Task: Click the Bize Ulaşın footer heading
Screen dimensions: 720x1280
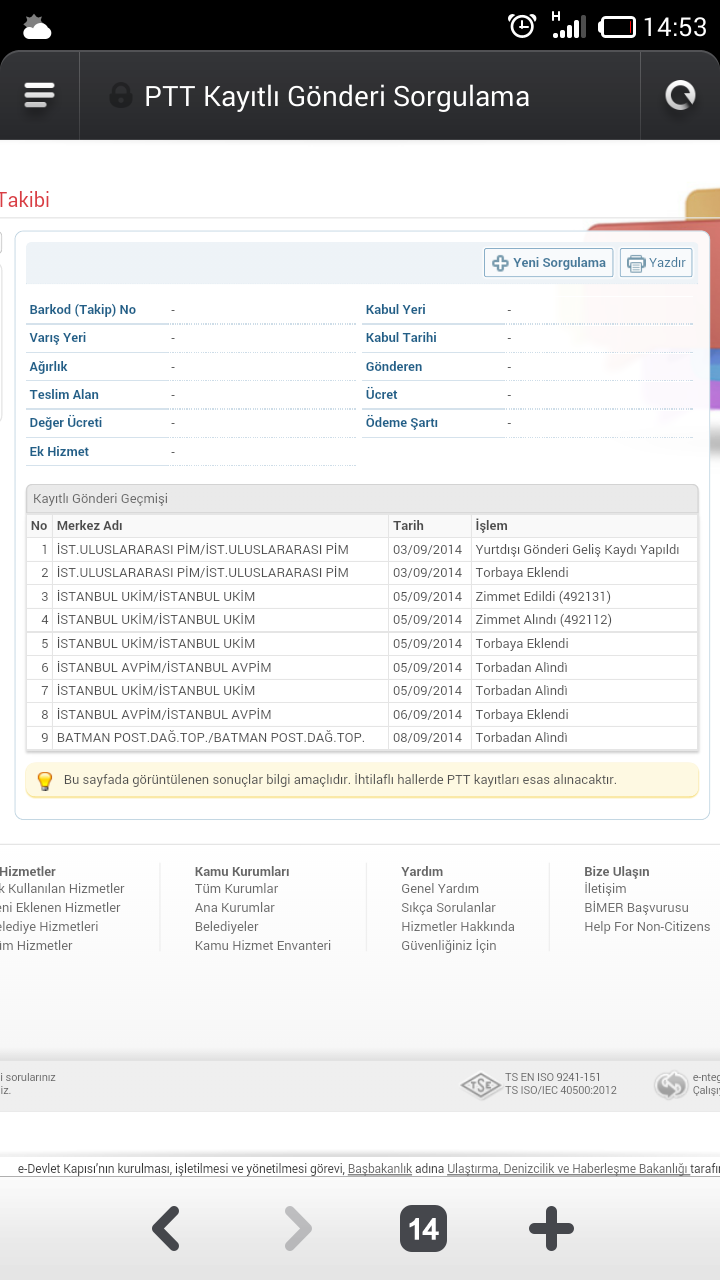Action: click(x=617, y=871)
